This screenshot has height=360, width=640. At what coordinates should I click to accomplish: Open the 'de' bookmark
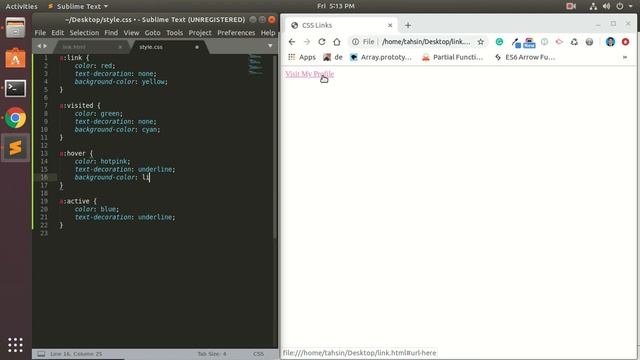[x=333, y=57]
